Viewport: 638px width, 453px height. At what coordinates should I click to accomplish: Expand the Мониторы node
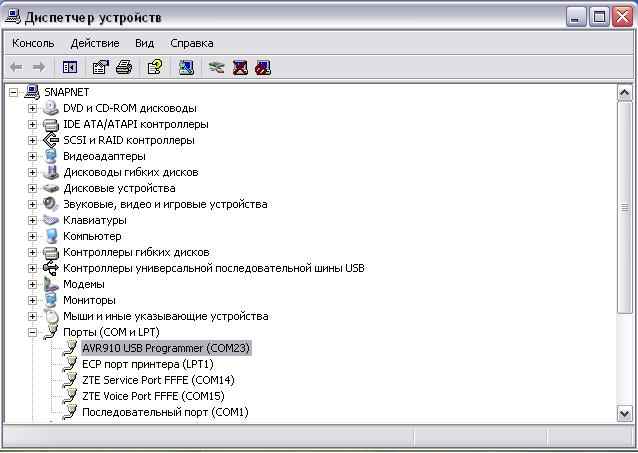(32, 300)
